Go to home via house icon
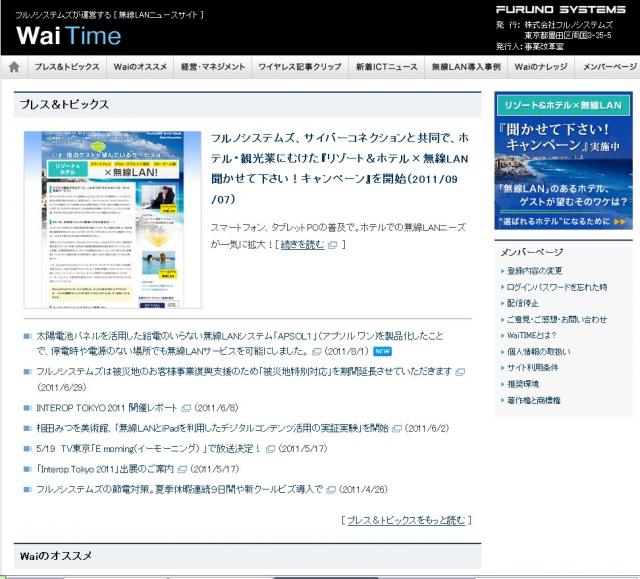Viewport: 640px width, 579px height. click(x=14, y=67)
